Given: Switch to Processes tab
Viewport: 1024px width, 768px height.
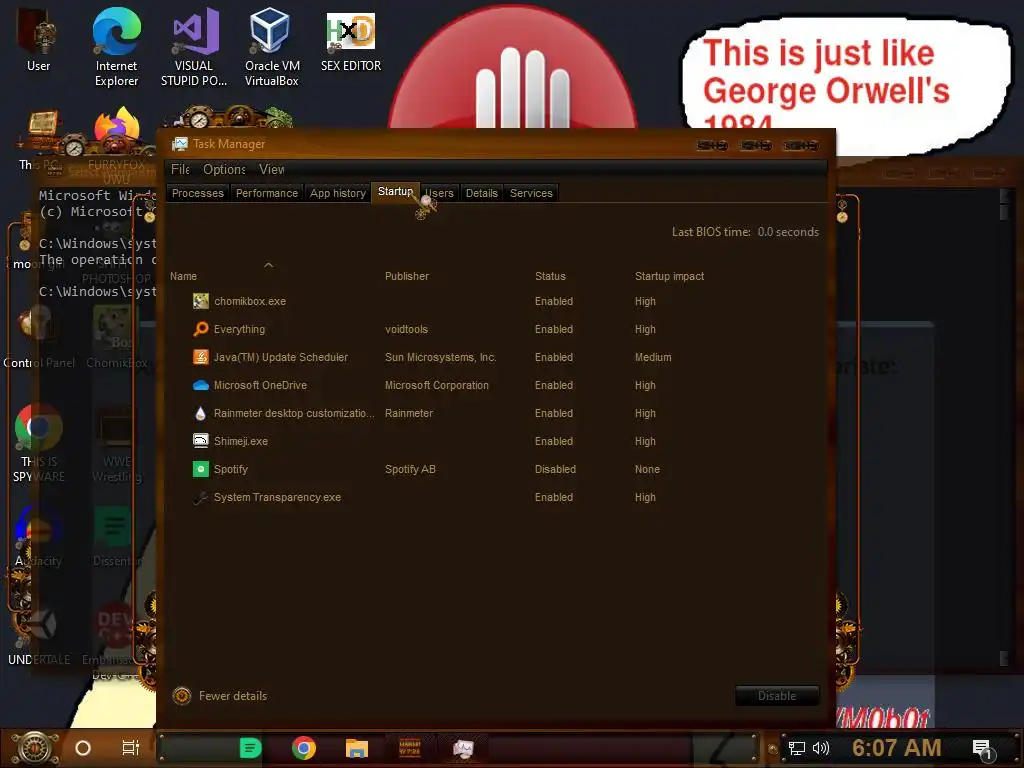Looking at the screenshot, I should pos(198,193).
